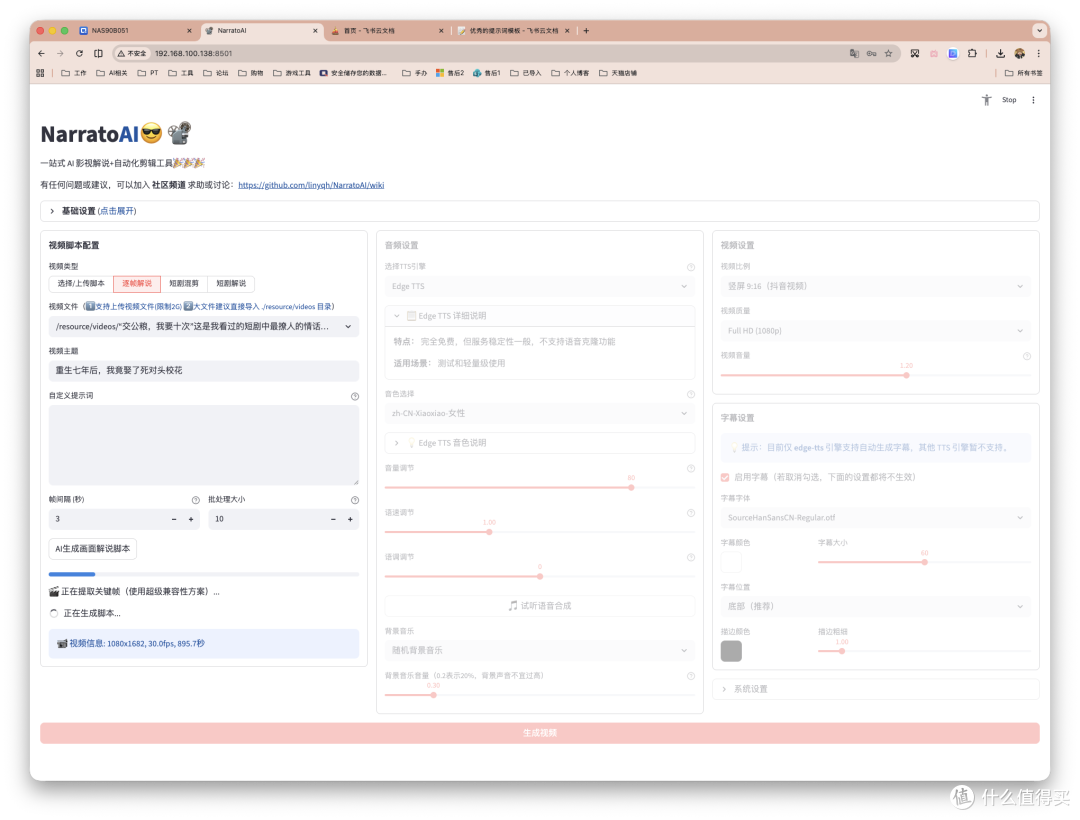Click the 生成视频 button

[x=539, y=733]
